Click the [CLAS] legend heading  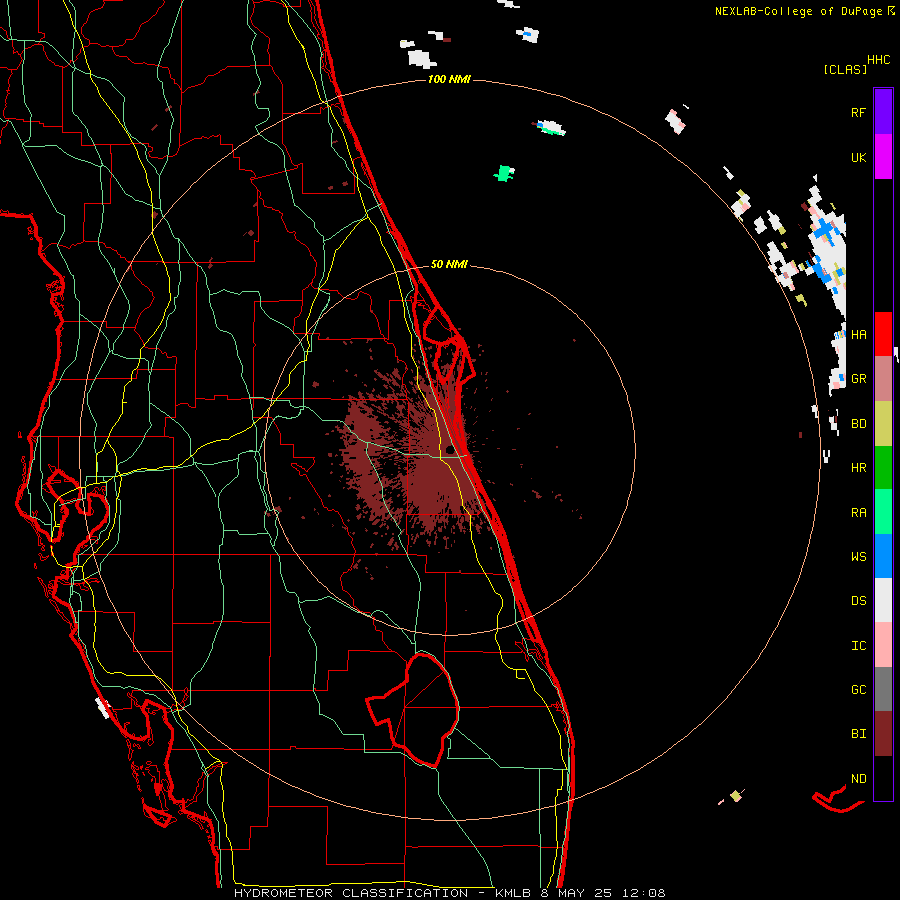point(845,70)
